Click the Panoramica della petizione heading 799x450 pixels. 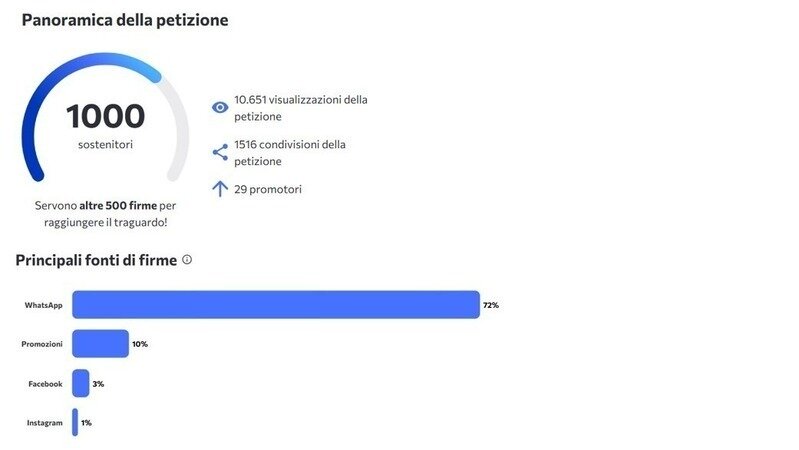[x=125, y=20]
